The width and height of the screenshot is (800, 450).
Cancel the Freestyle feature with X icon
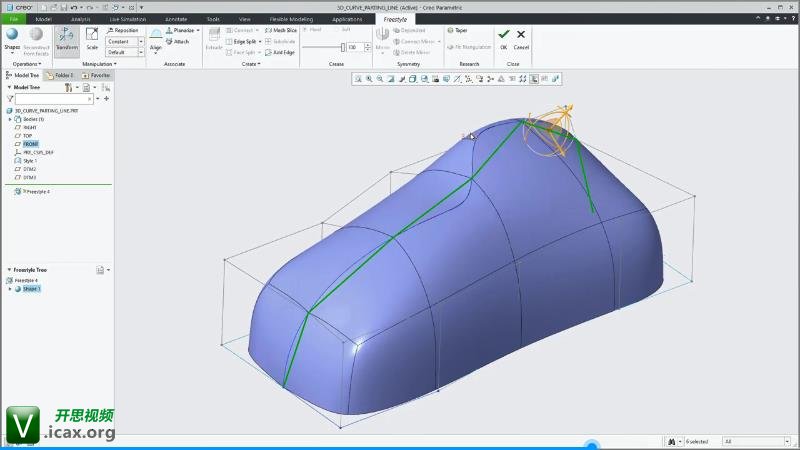[x=521, y=37]
